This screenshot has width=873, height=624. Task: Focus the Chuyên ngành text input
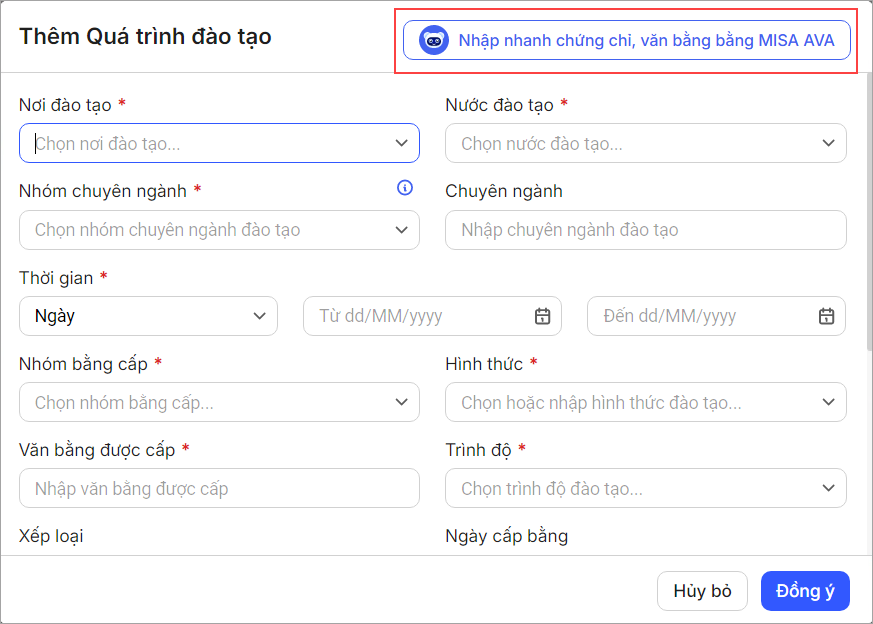(x=645, y=230)
